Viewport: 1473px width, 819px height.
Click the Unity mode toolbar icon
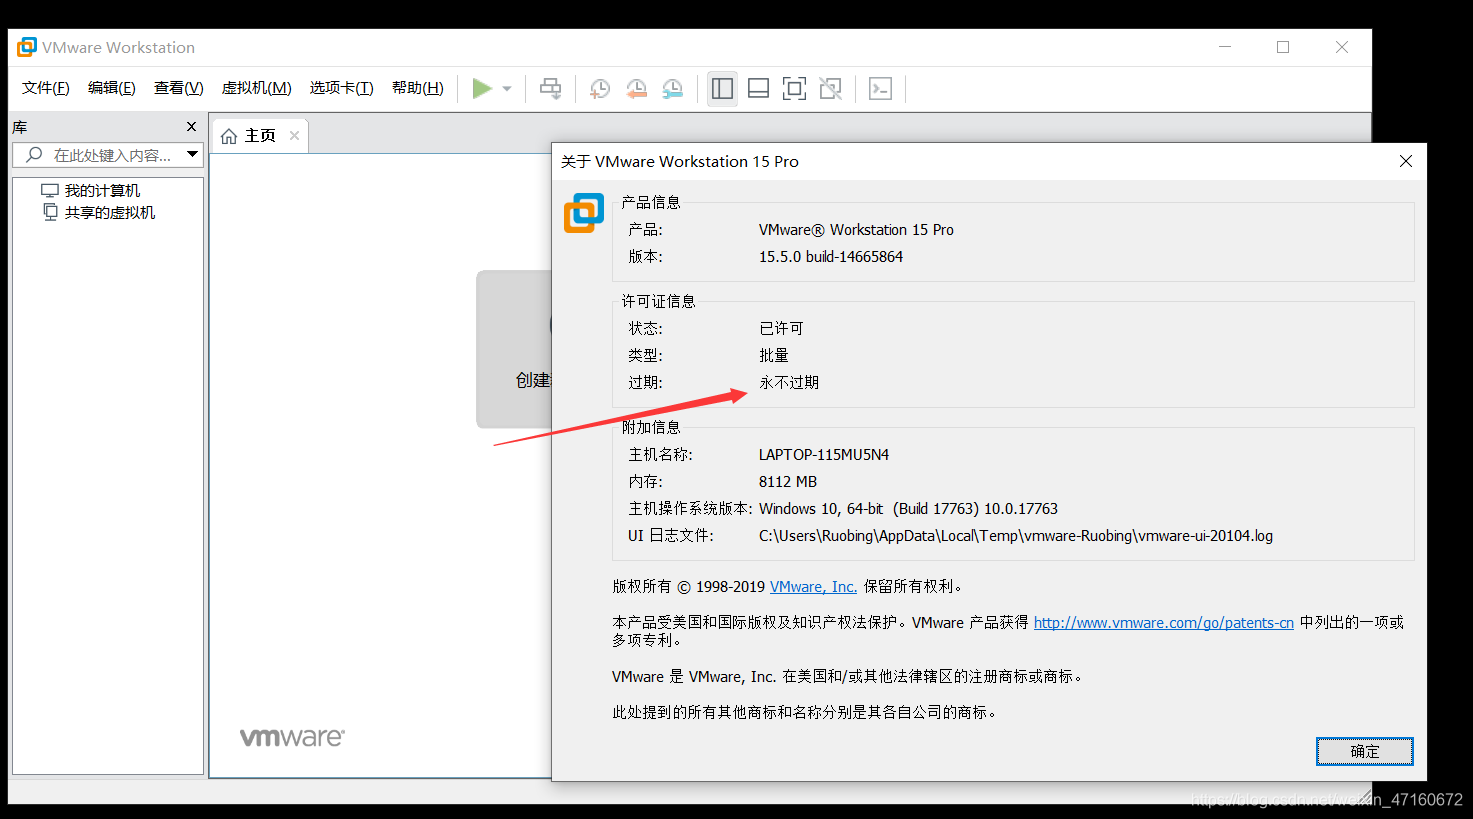point(831,88)
